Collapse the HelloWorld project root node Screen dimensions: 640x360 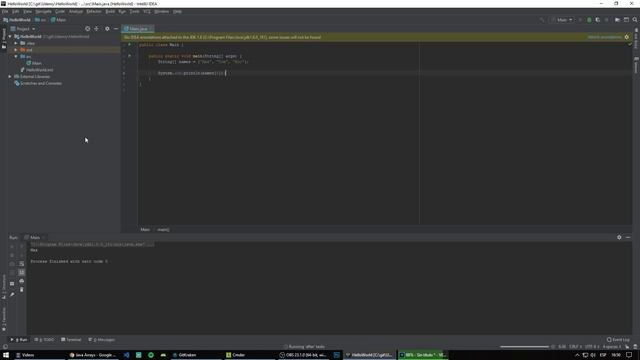pyautogui.click(x=10, y=36)
